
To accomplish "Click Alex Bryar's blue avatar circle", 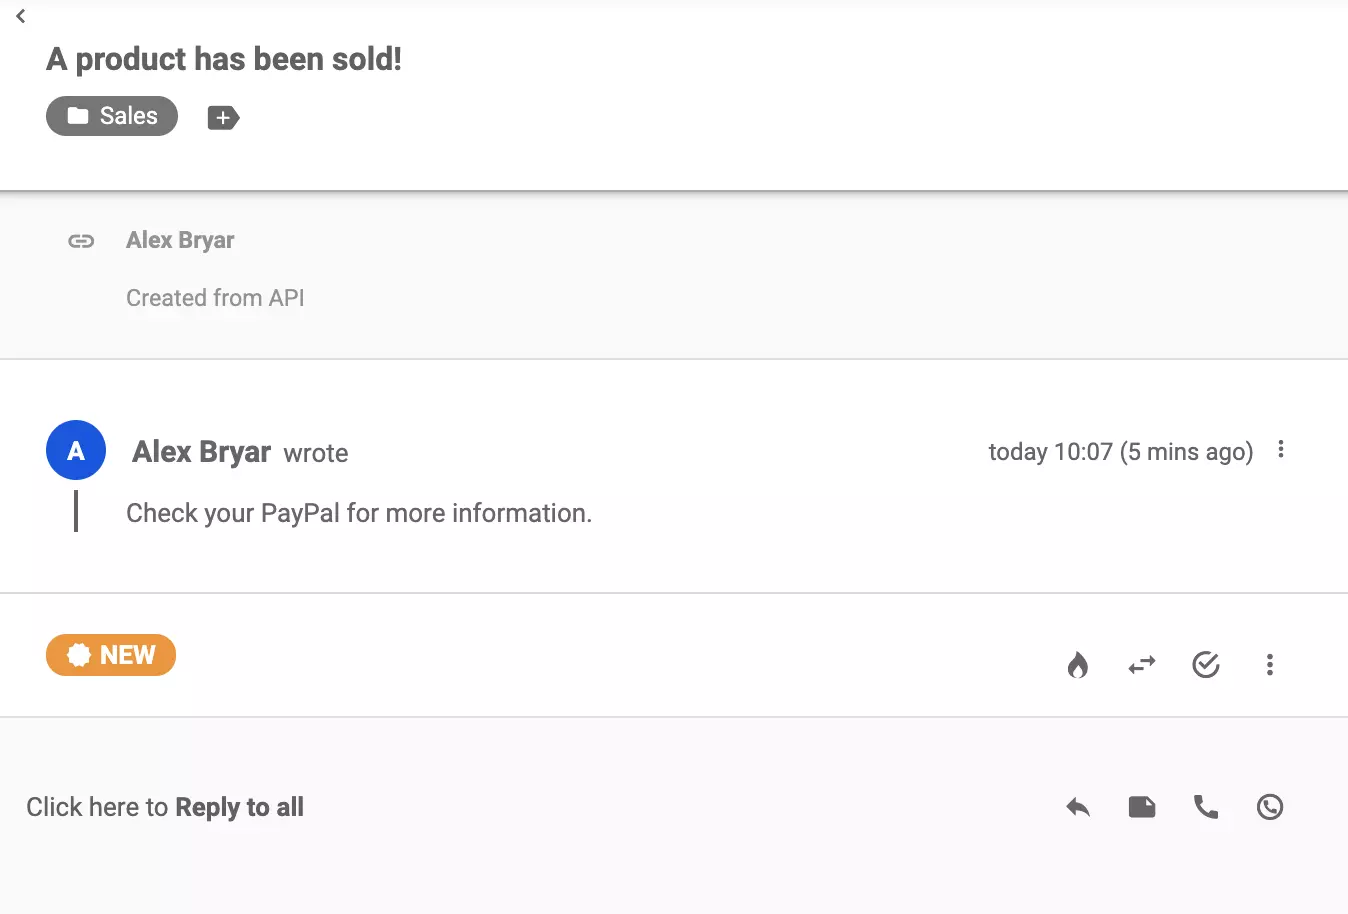I will 76,450.
